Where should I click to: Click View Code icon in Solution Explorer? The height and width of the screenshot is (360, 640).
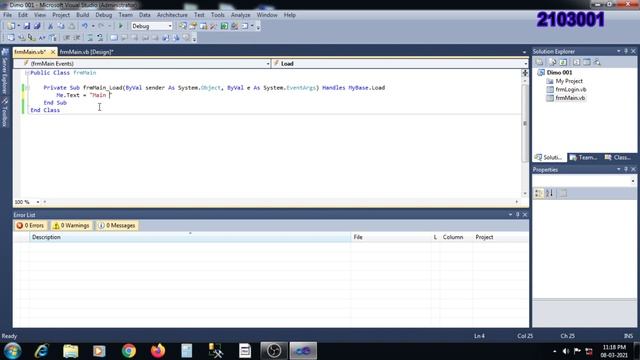(576, 62)
